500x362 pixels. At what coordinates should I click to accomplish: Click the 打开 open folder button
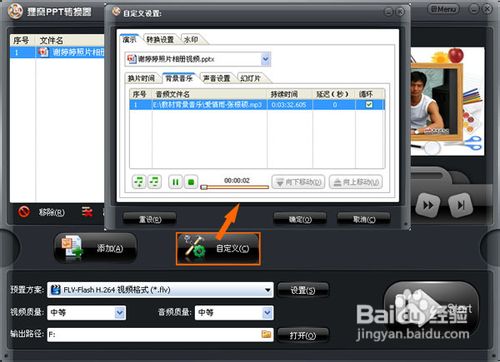coord(303,335)
